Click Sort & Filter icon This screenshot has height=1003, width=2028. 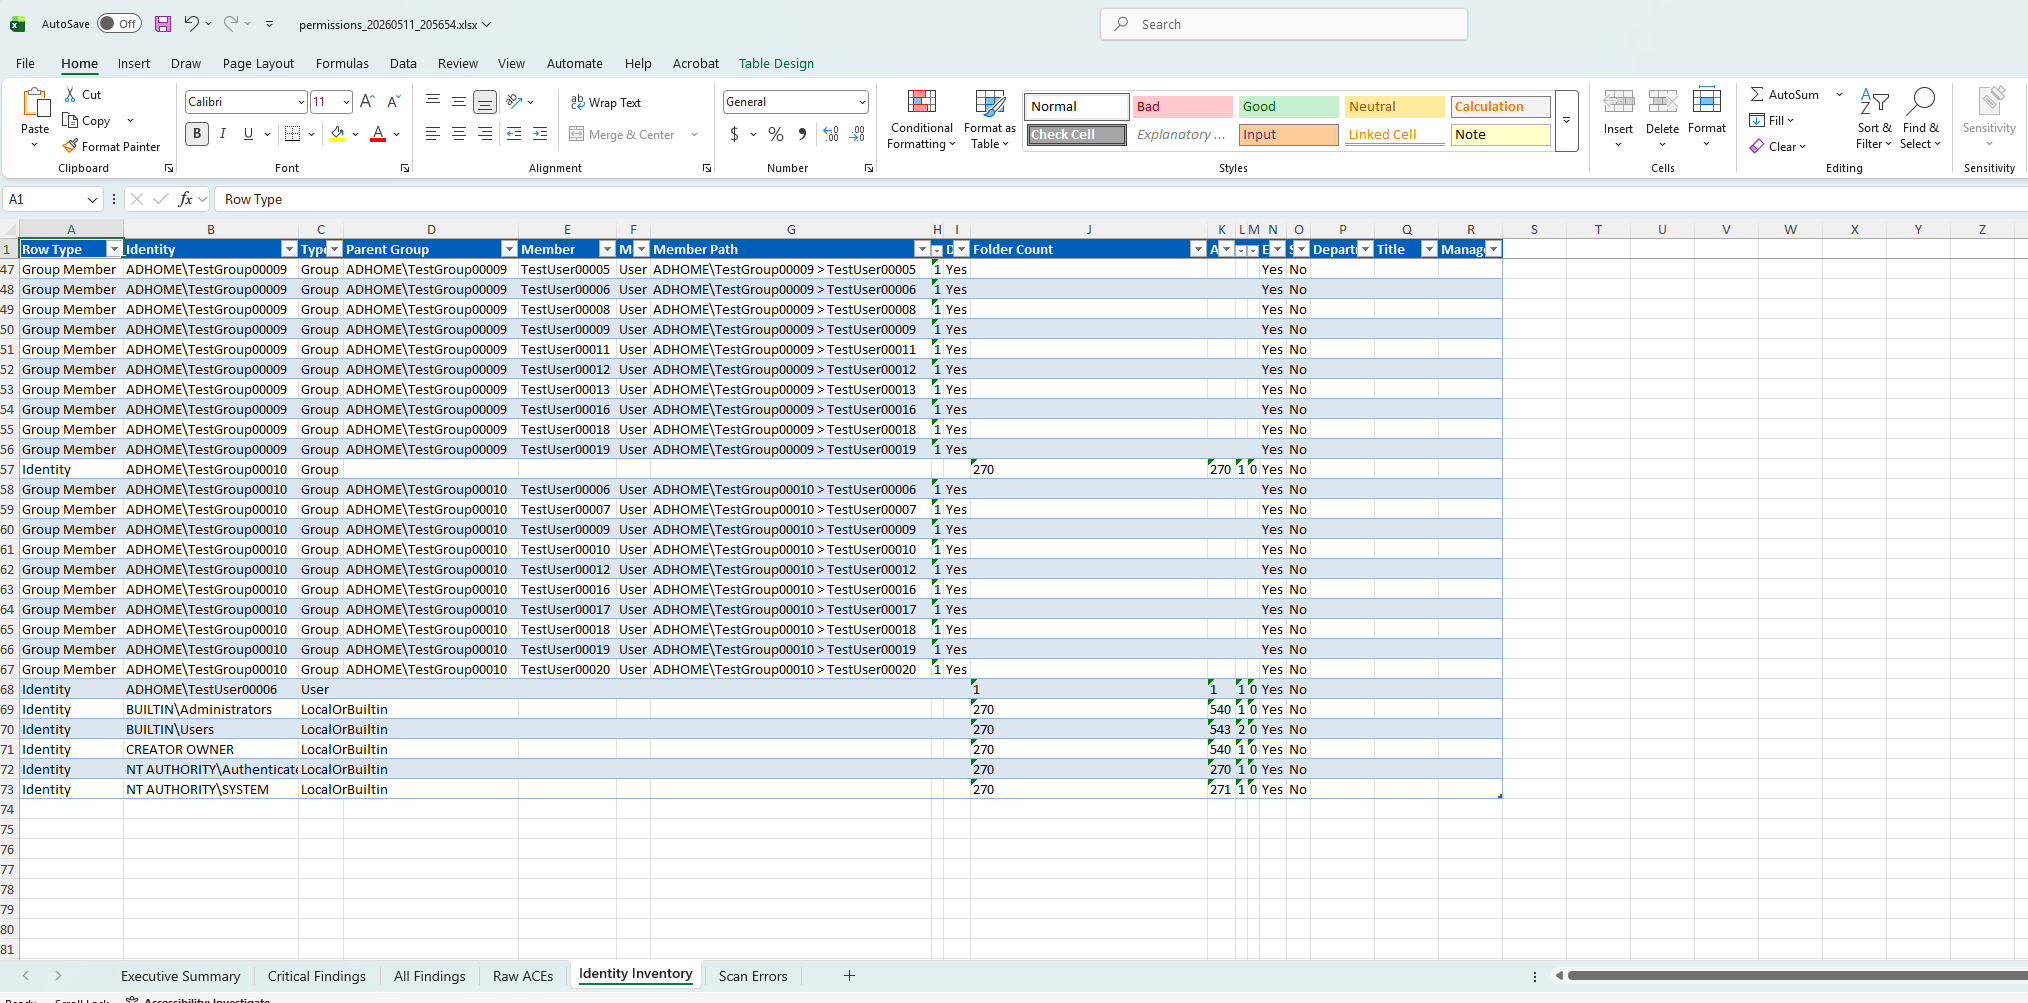click(x=1874, y=101)
